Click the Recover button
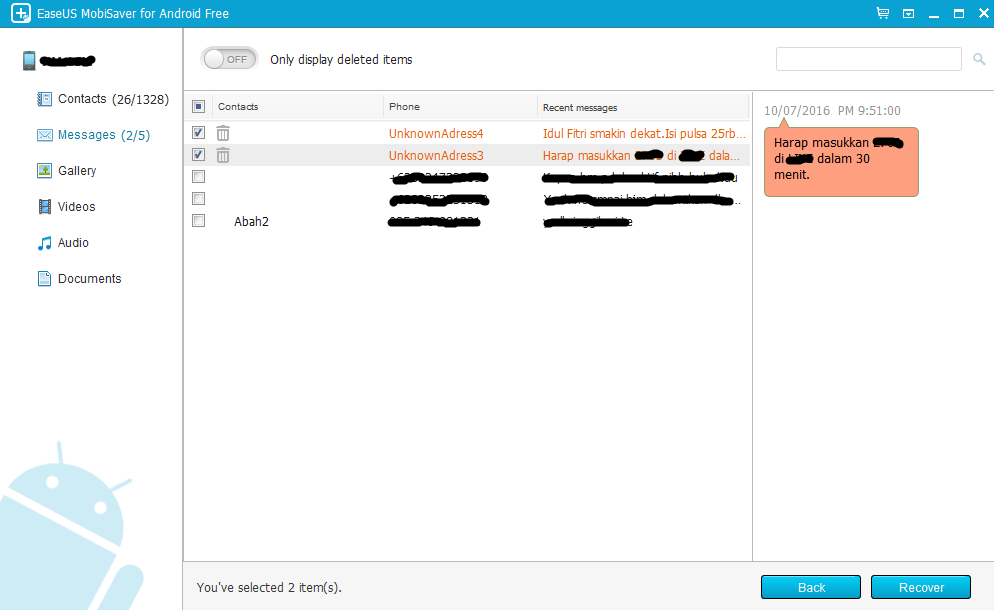The height and width of the screenshot is (610, 994). click(x=921, y=587)
